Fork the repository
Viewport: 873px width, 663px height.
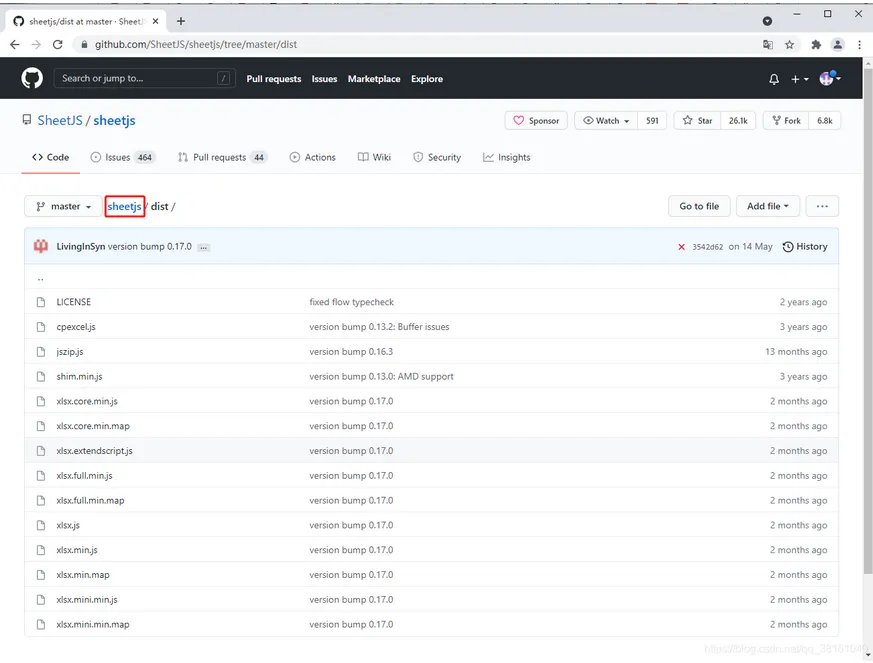(x=786, y=120)
